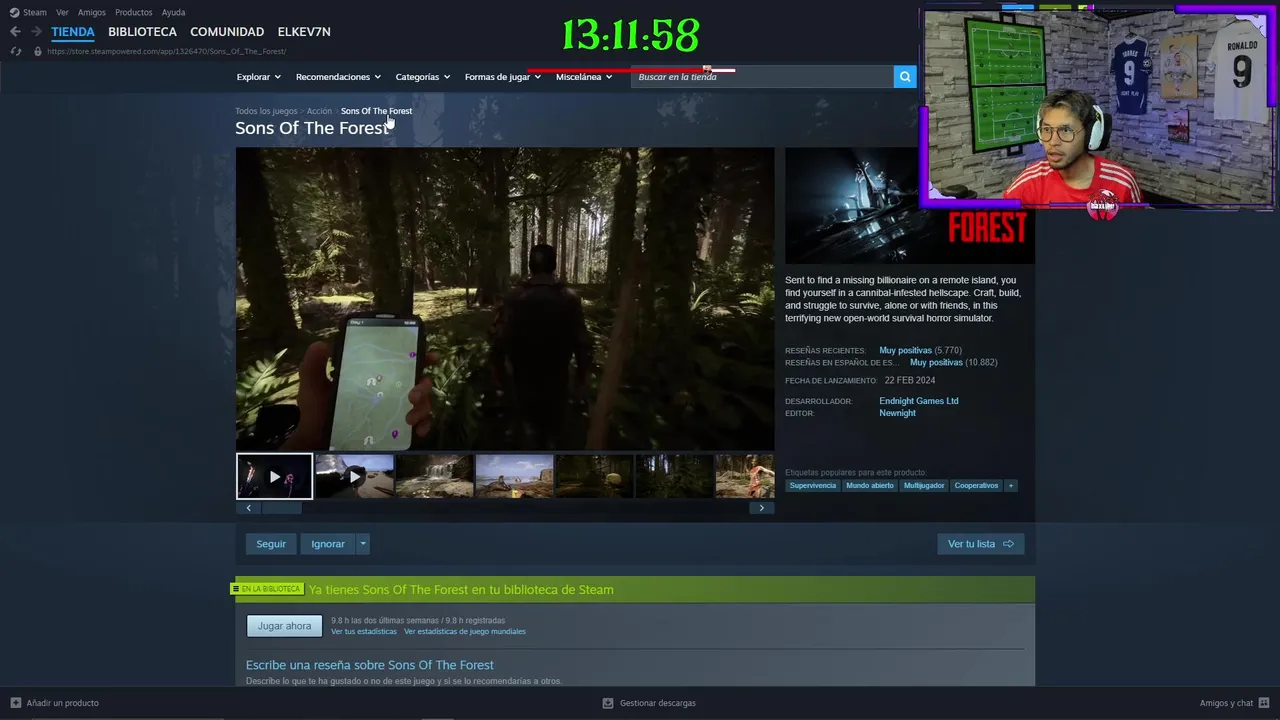Open the Acción breadcrumb link
The height and width of the screenshot is (720, 1280).
[x=319, y=111]
